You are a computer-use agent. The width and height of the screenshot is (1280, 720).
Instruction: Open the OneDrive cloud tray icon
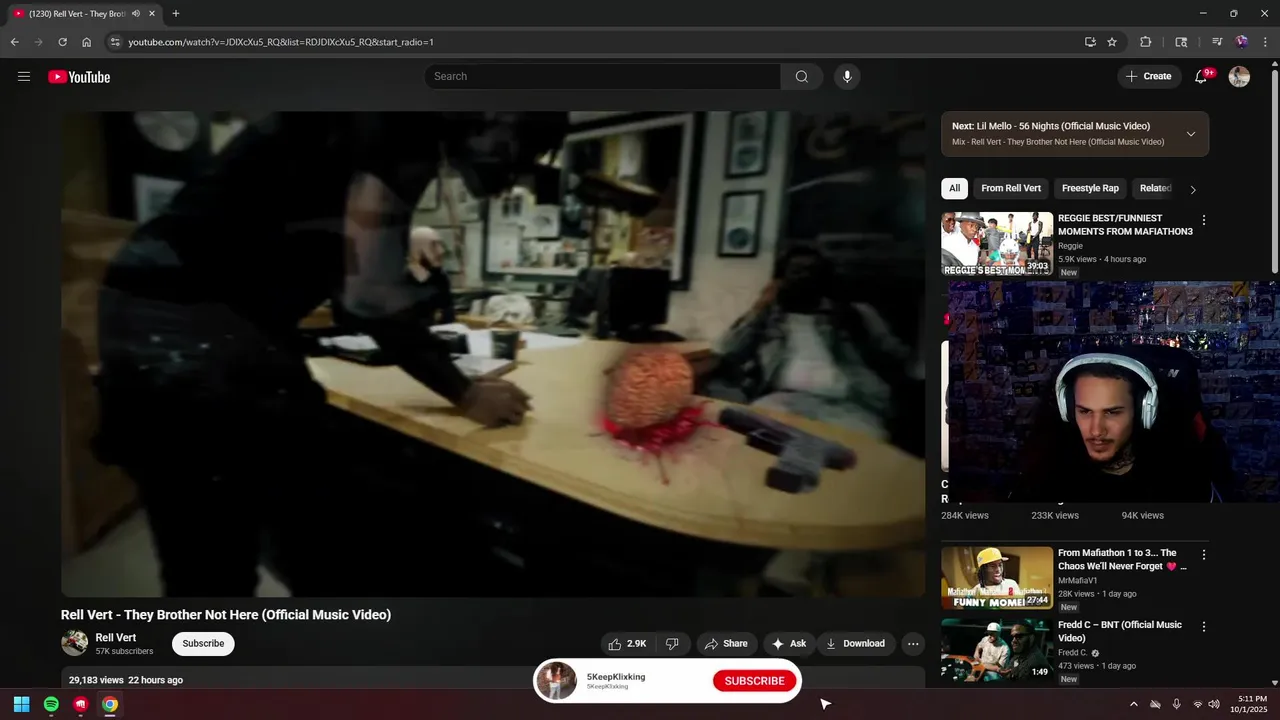coord(1155,704)
